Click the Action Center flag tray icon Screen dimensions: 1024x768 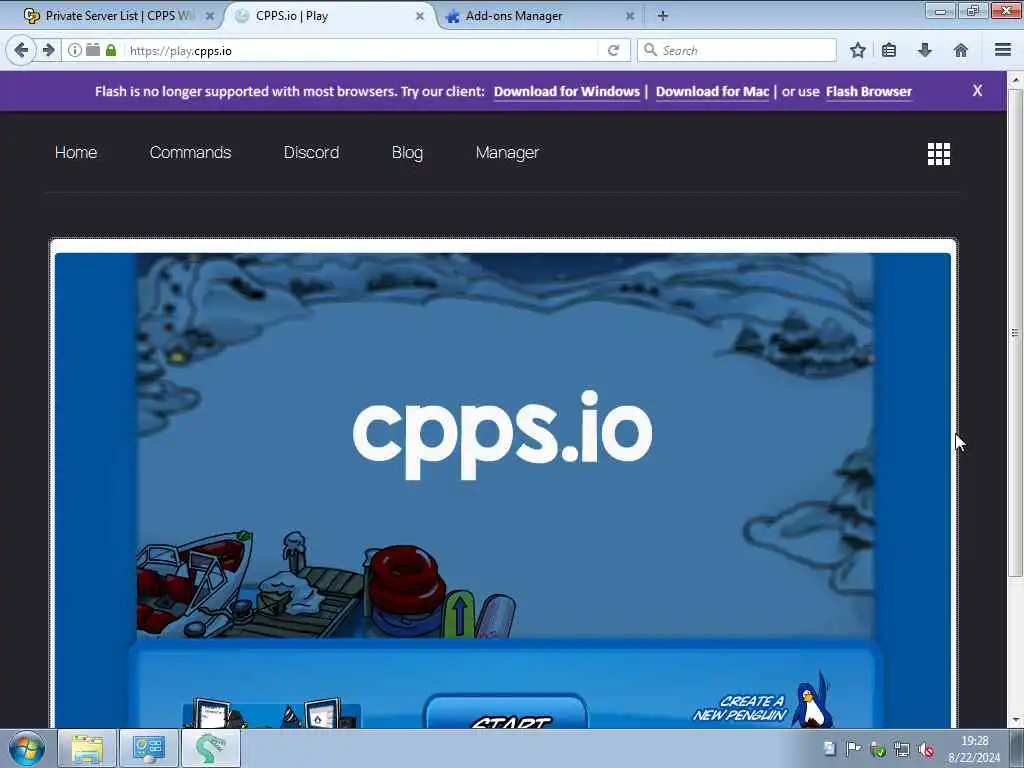pyautogui.click(x=853, y=748)
